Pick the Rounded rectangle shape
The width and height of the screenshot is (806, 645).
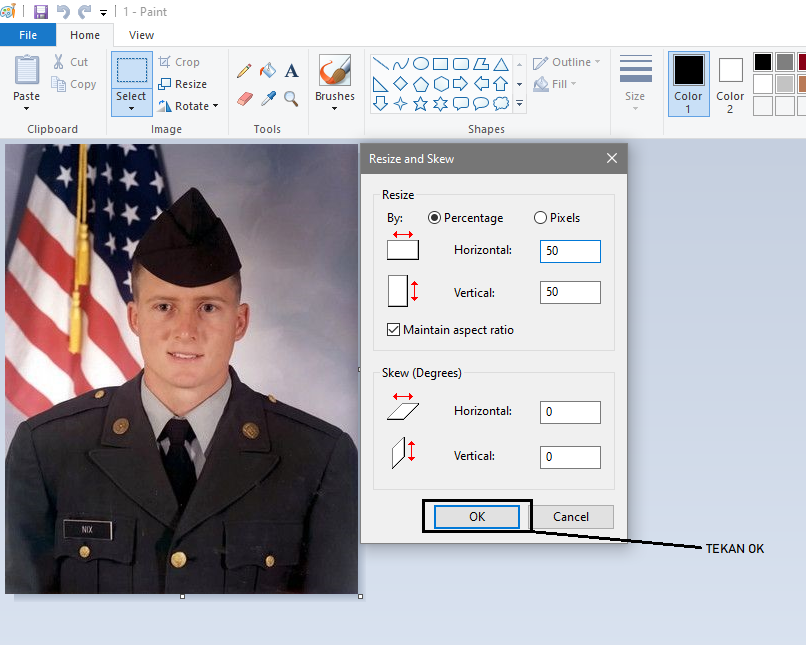point(461,64)
